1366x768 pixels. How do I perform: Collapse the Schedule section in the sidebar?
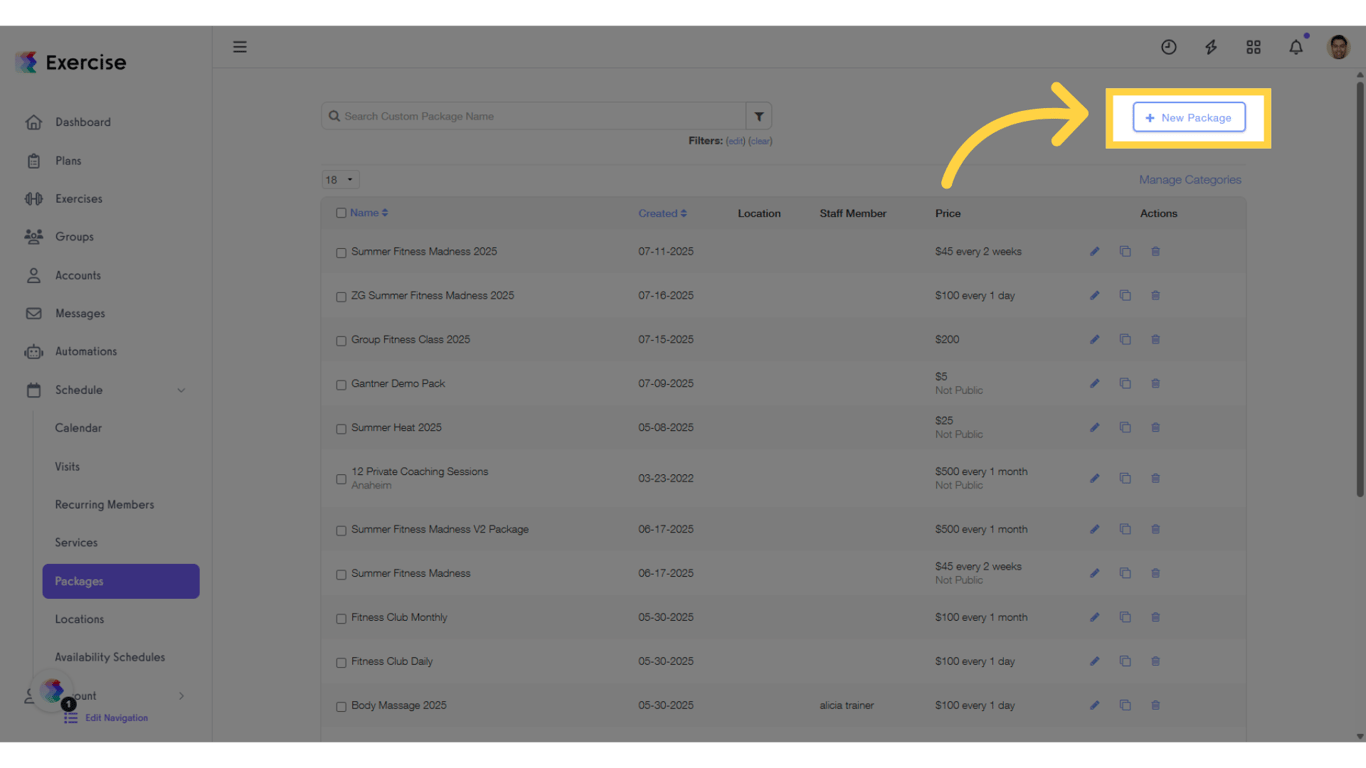(181, 390)
